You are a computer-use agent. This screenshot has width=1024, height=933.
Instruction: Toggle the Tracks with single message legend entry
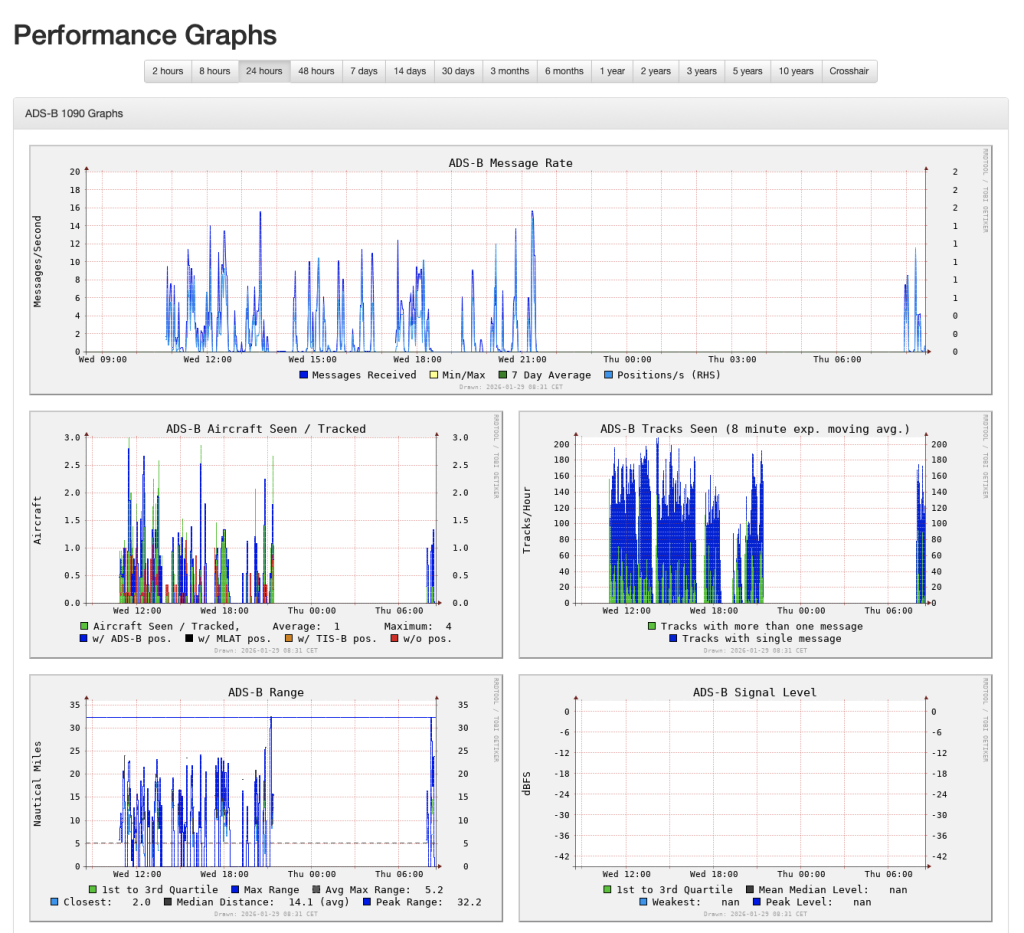point(673,640)
